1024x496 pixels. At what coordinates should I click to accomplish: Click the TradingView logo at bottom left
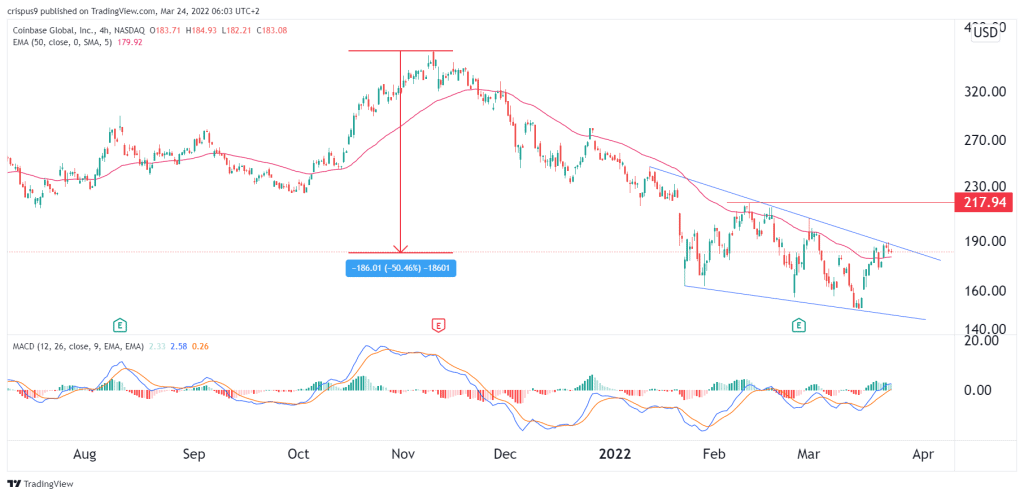coord(40,484)
